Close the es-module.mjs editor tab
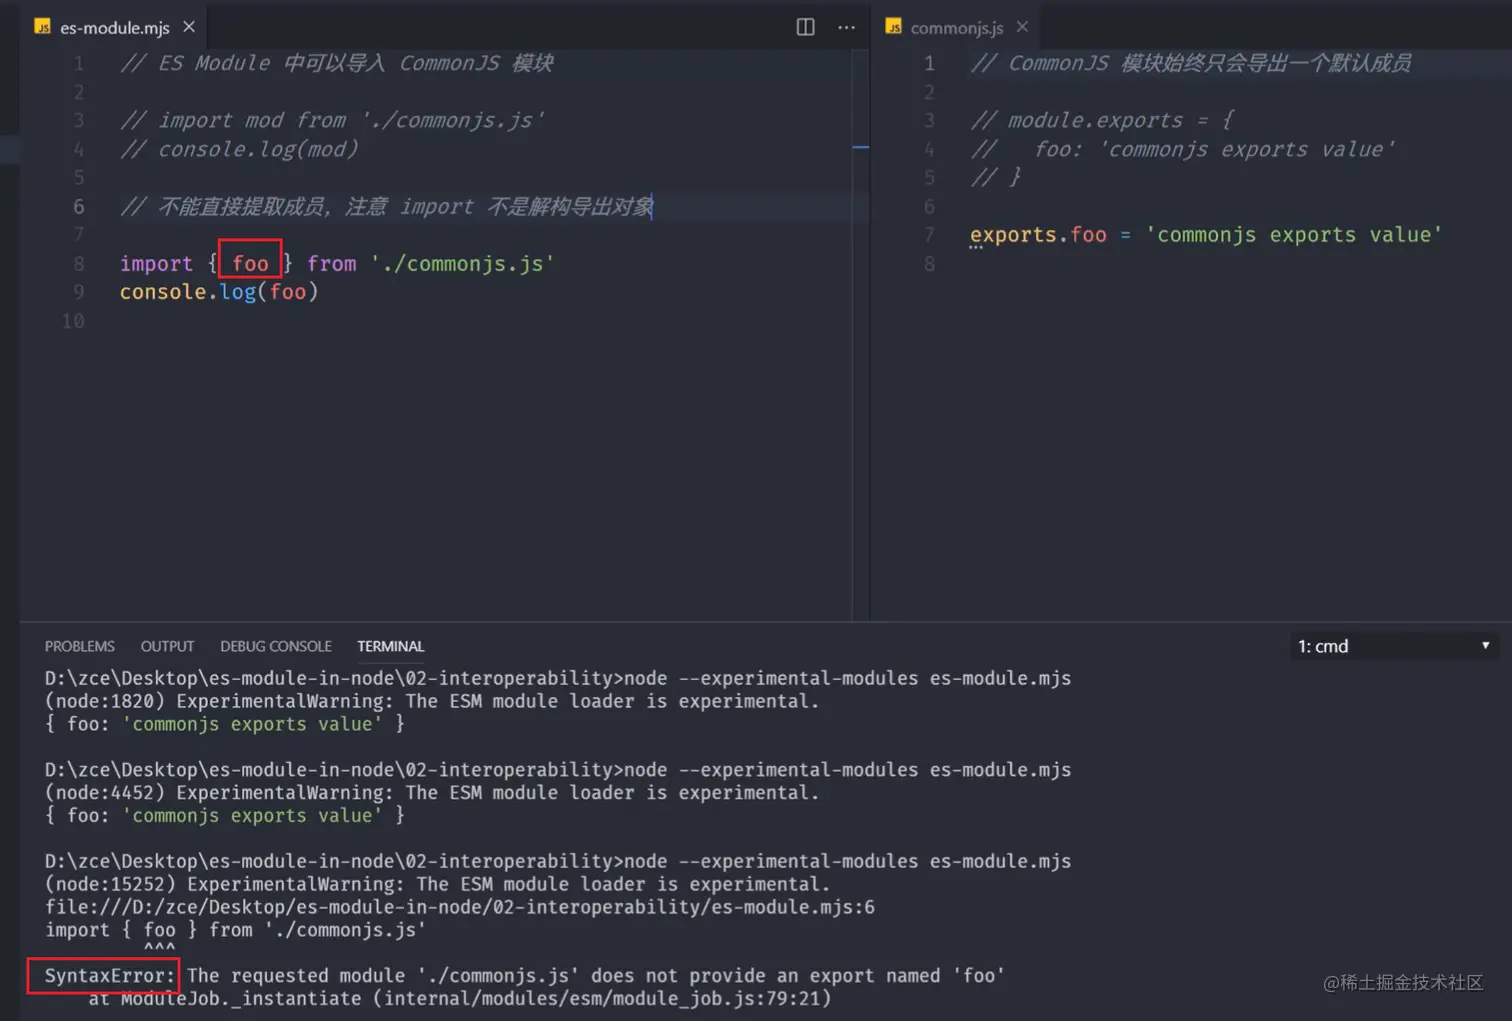 (x=188, y=27)
